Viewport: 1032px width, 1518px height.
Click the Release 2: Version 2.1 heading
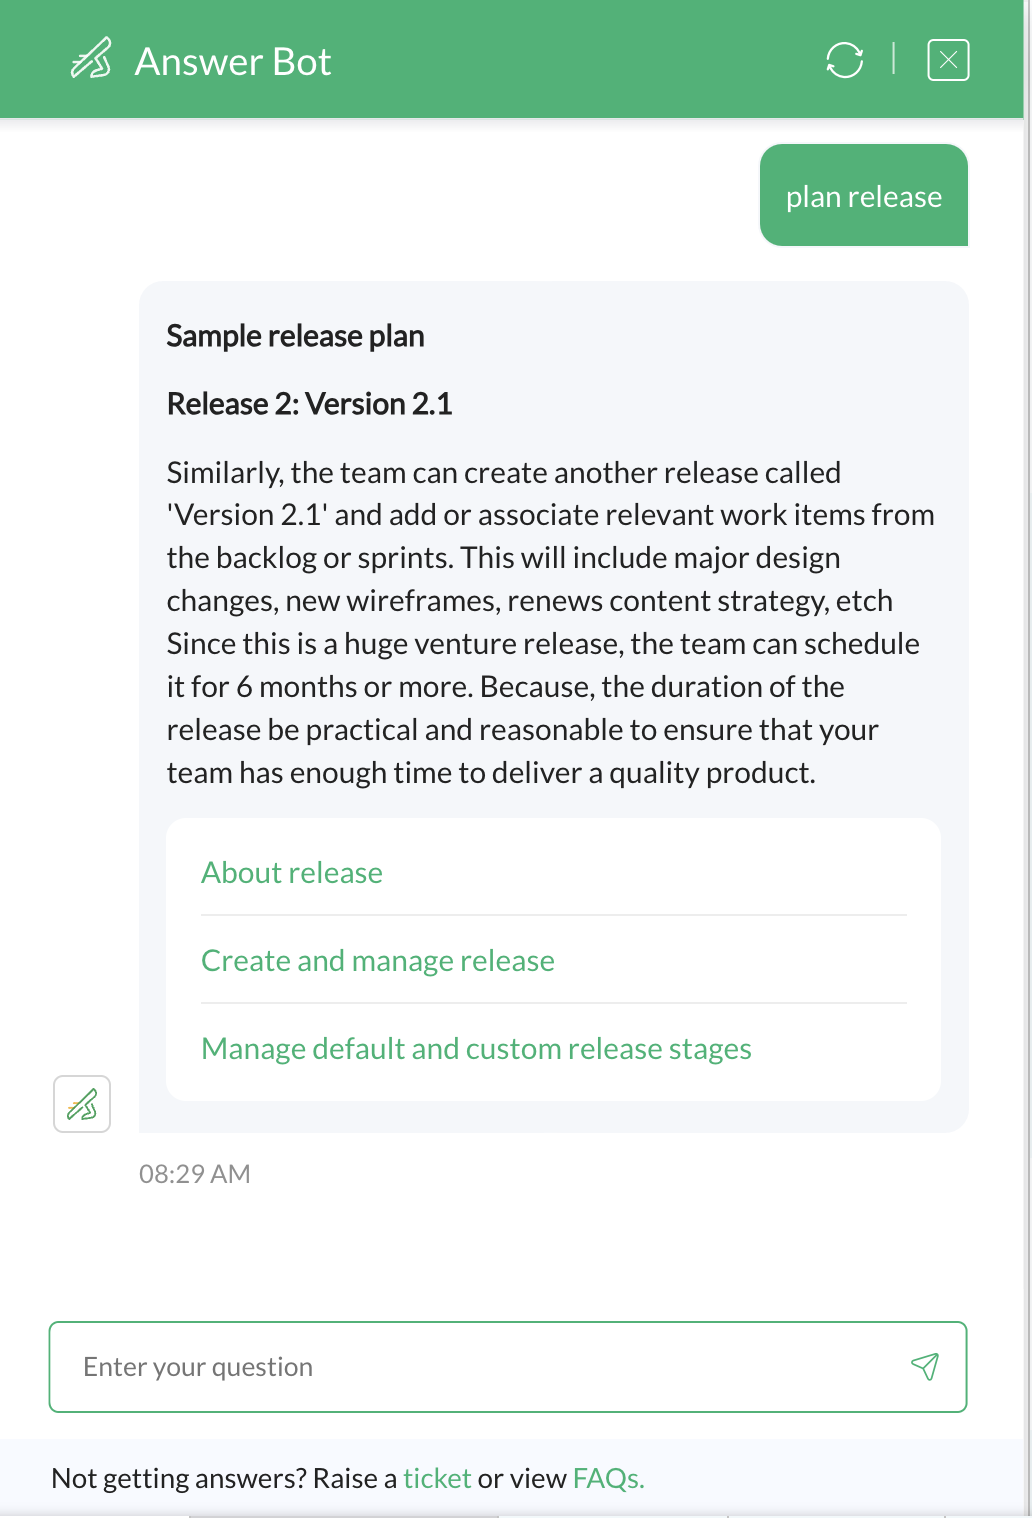point(309,404)
